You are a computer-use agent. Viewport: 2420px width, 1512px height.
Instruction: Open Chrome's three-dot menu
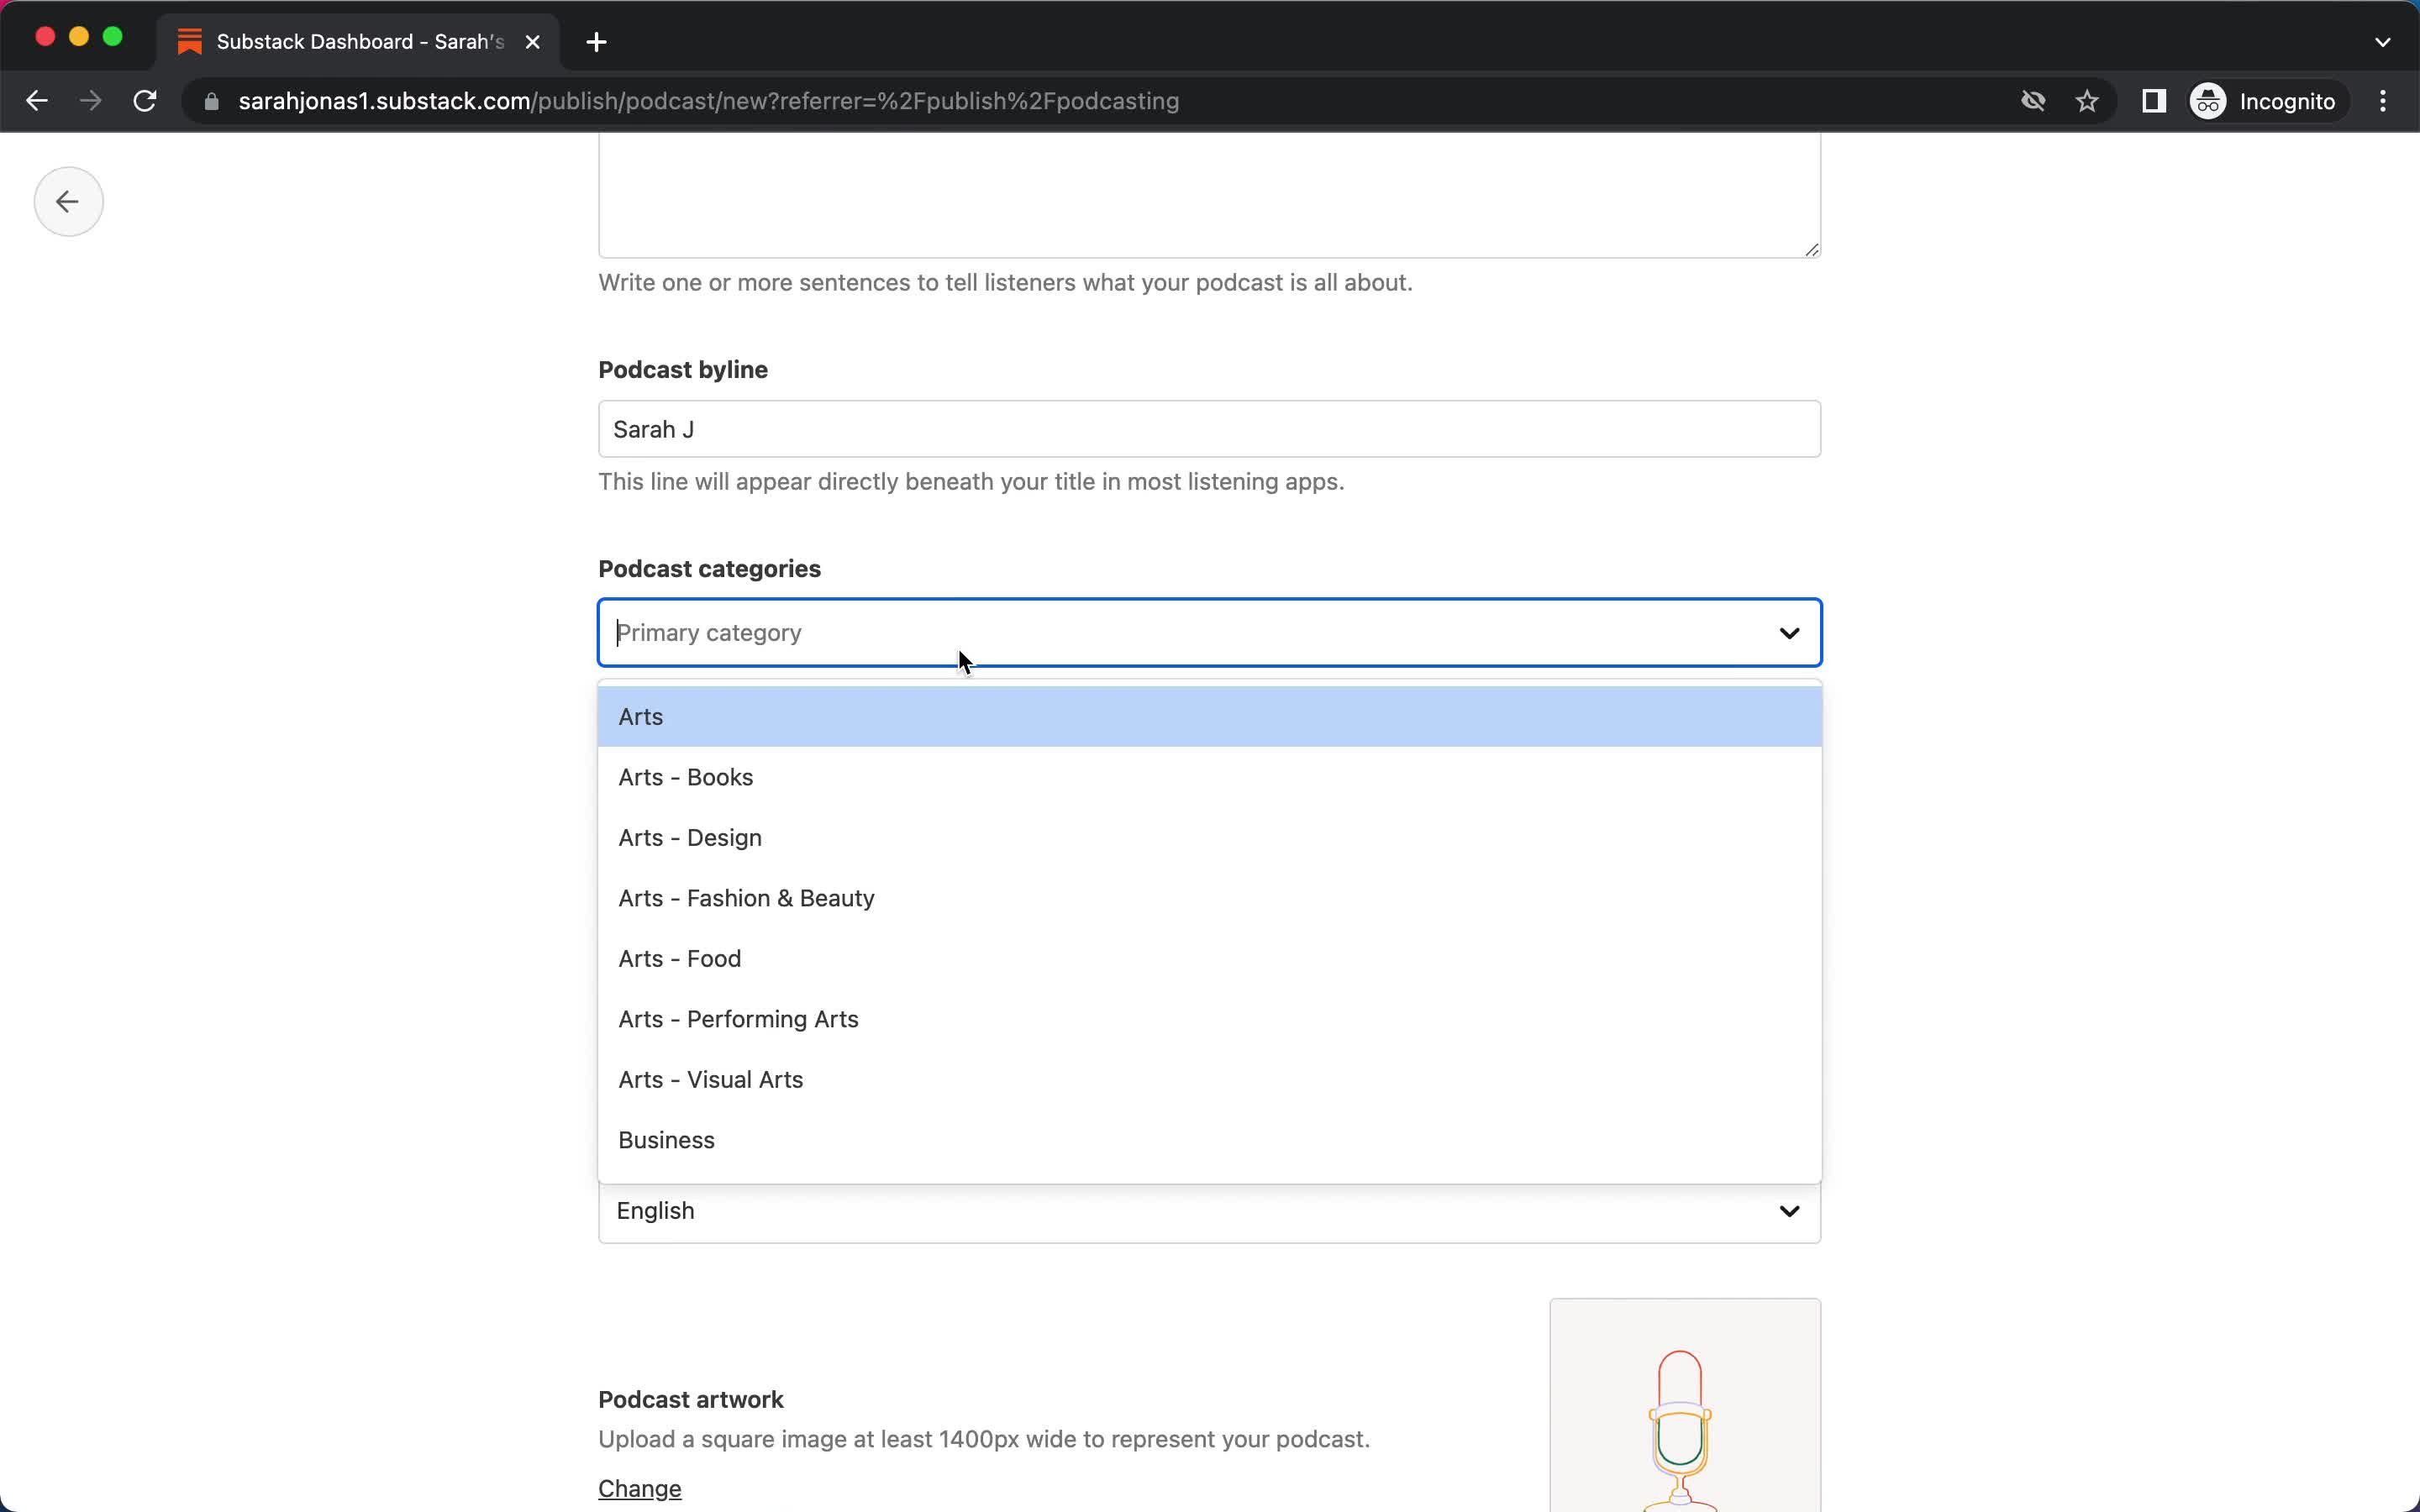(2382, 101)
